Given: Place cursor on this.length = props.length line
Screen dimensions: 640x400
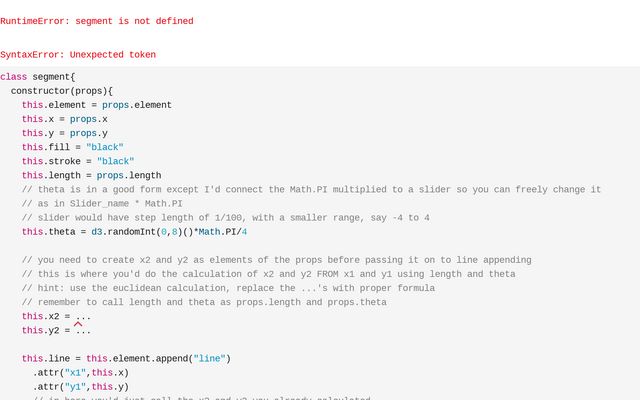Looking at the screenshot, I should pyautogui.click(x=92, y=175).
